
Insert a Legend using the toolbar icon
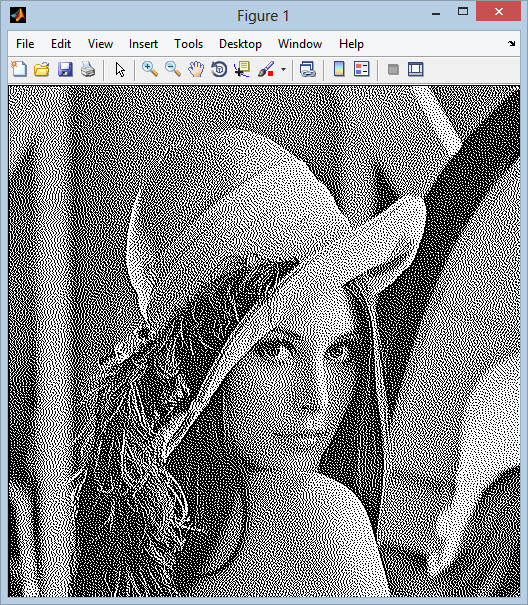coord(362,69)
